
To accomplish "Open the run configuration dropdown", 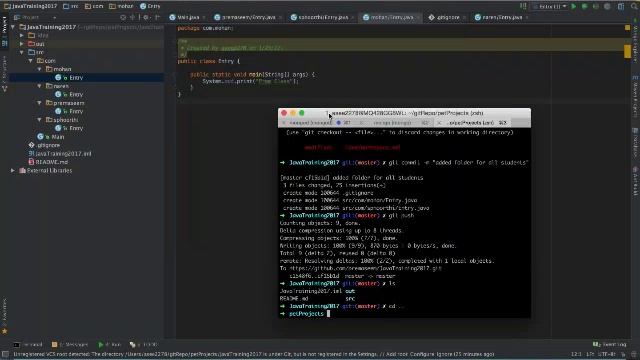I will point(549,6).
